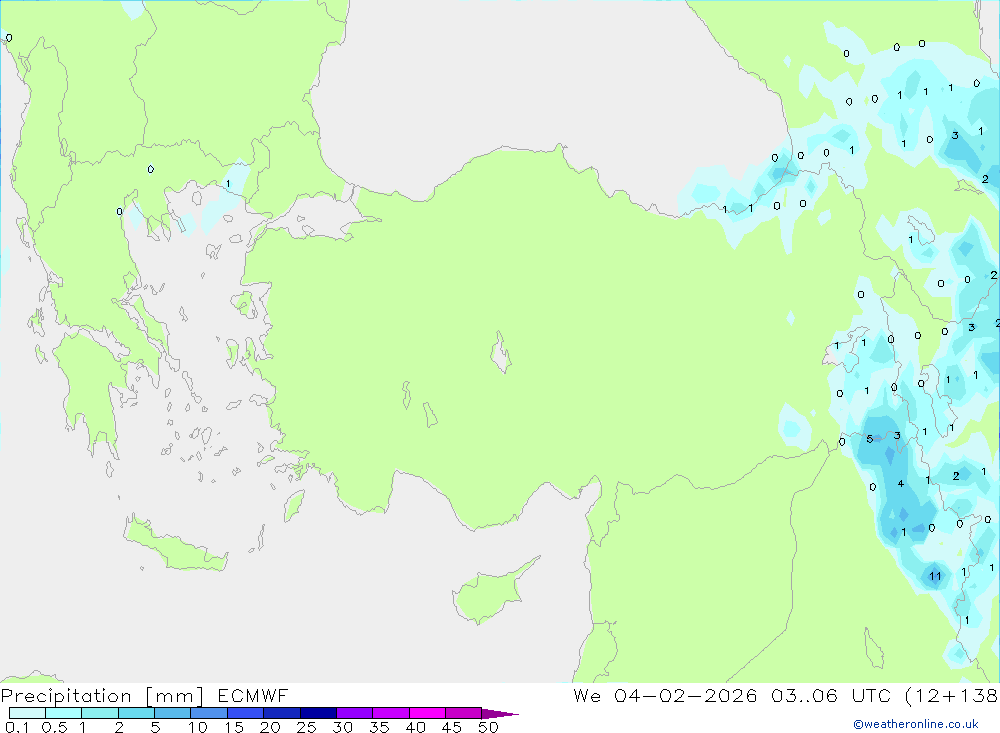Click the 45–50 mm legend color swatch
Screen dimensions: 1000x733
tap(464, 713)
